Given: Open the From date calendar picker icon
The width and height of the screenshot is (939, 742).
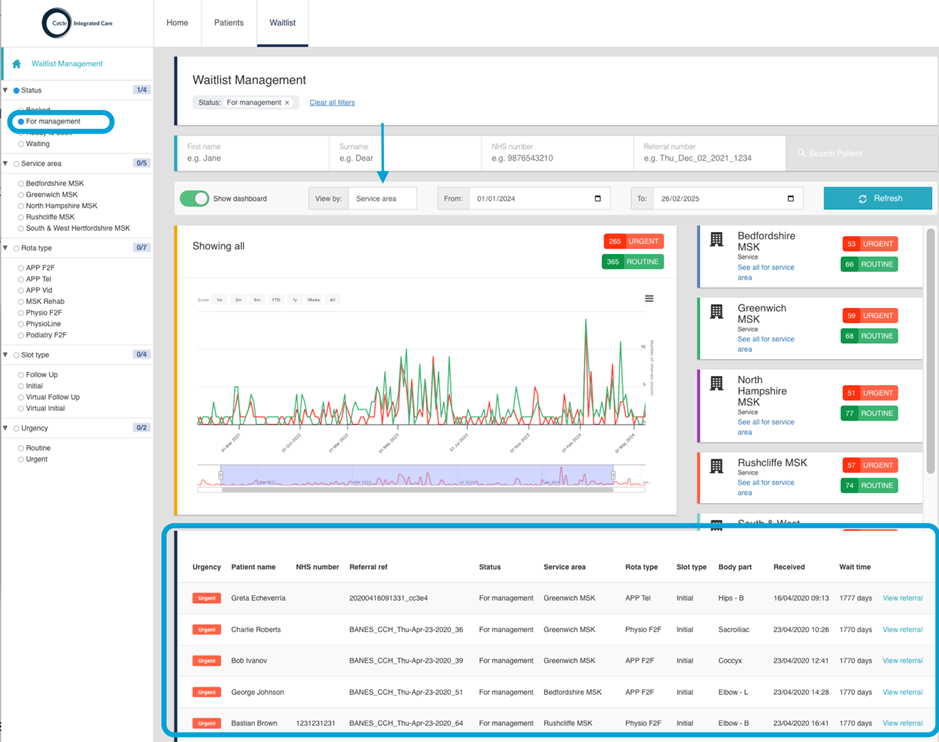Looking at the screenshot, I should (598, 199).
